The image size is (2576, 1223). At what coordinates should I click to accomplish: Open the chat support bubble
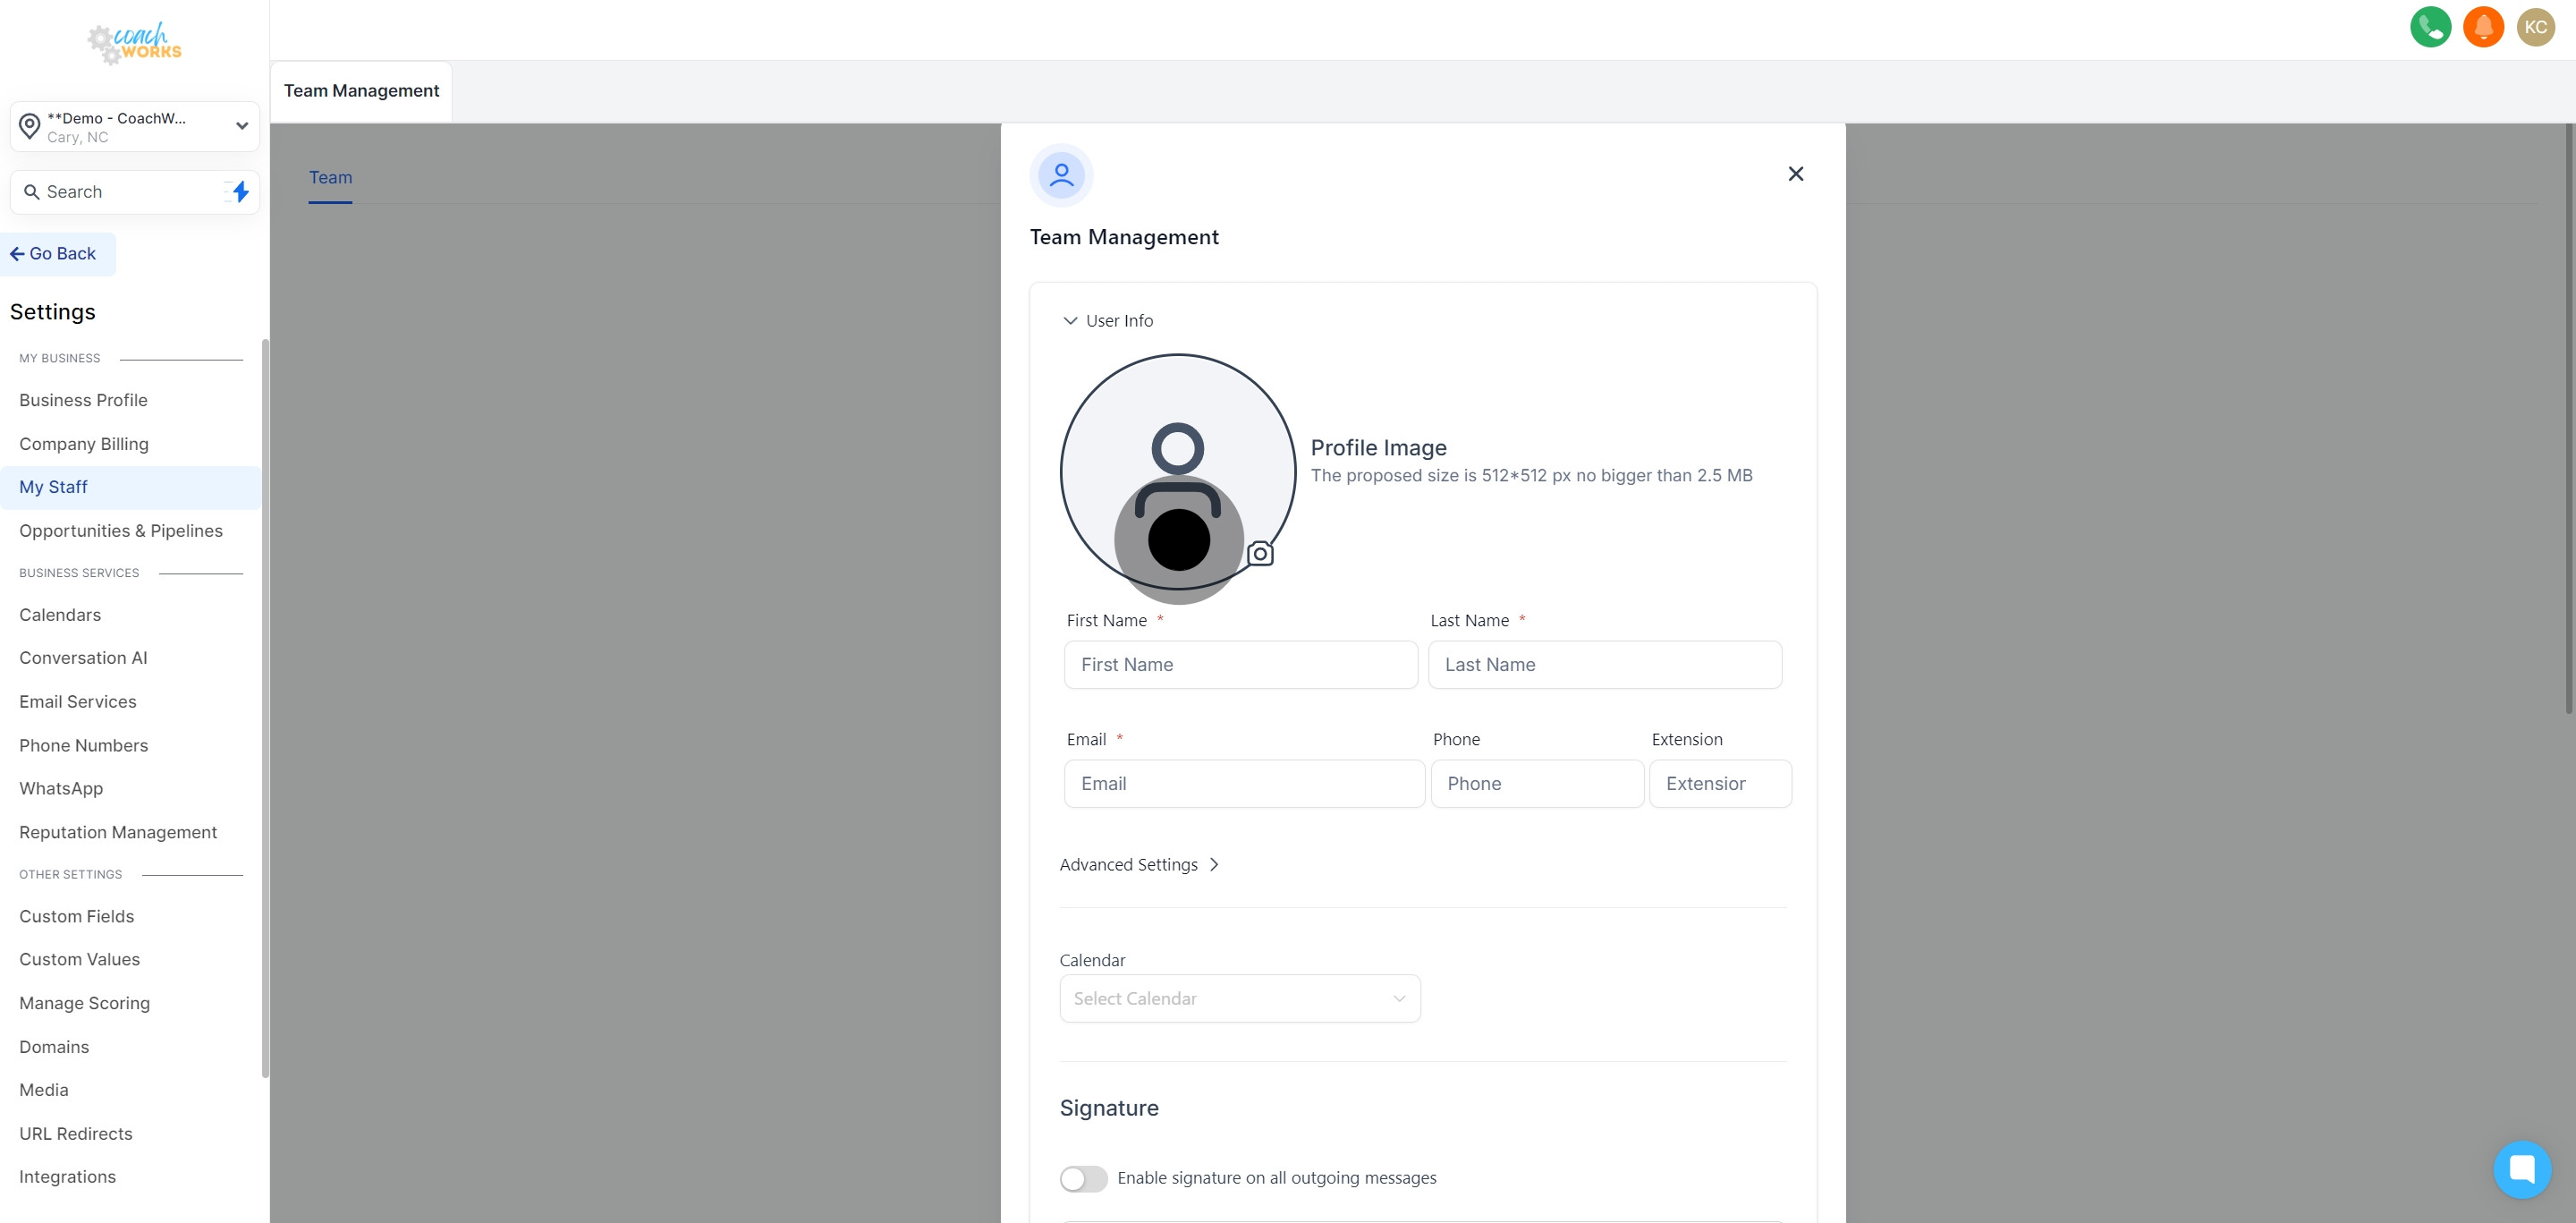pos(2523,1169)
